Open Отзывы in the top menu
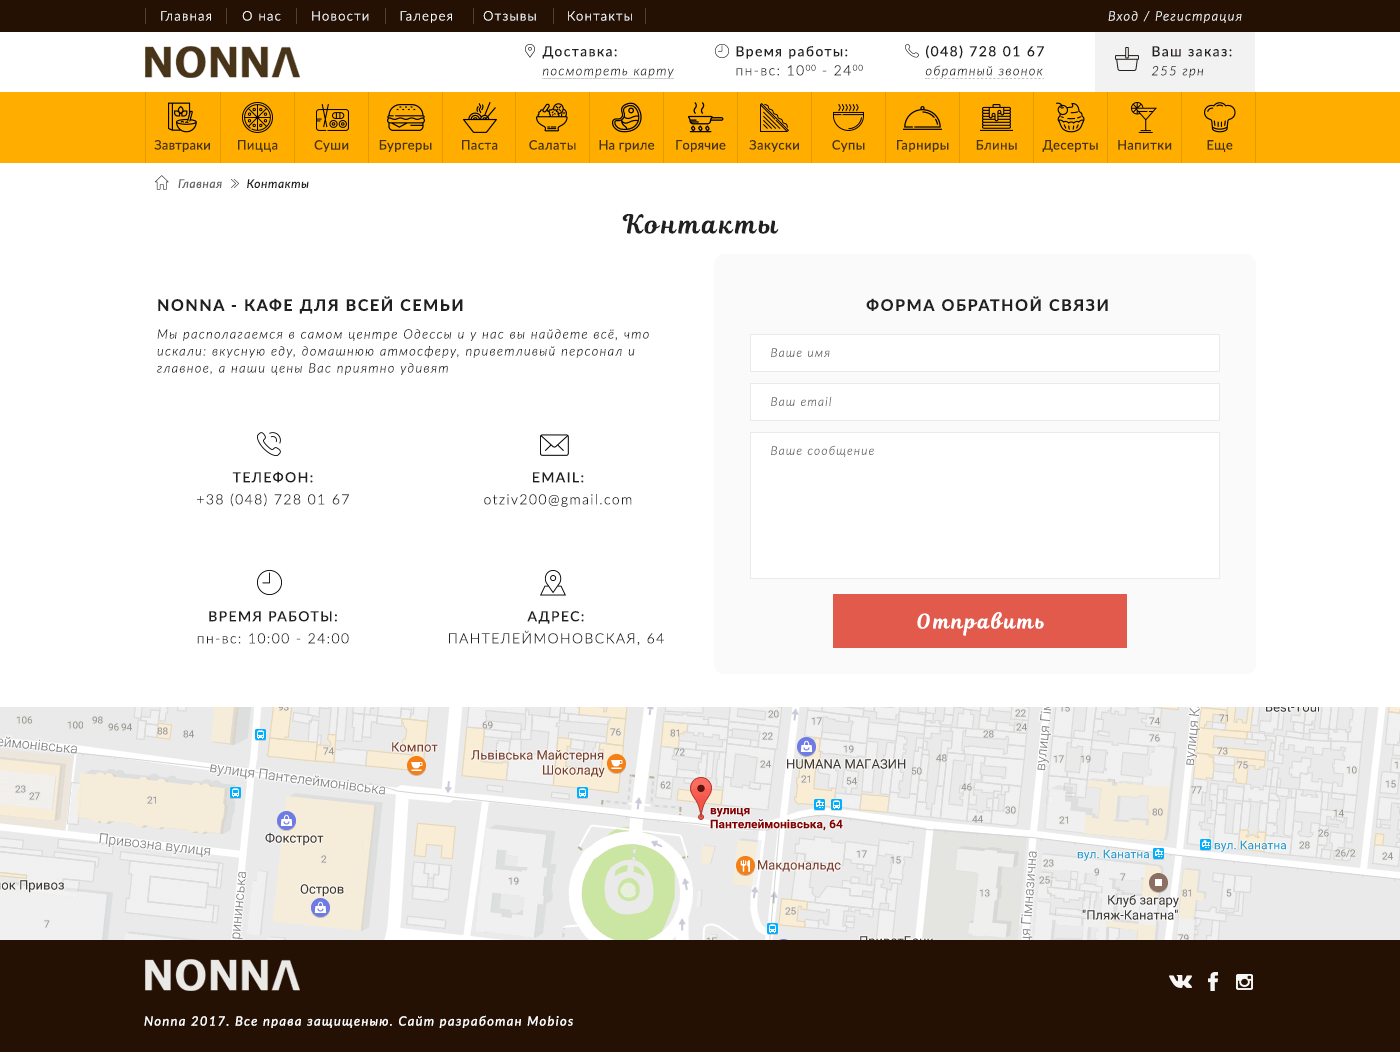1400x1052 pixels. click(x=510, y=16)
